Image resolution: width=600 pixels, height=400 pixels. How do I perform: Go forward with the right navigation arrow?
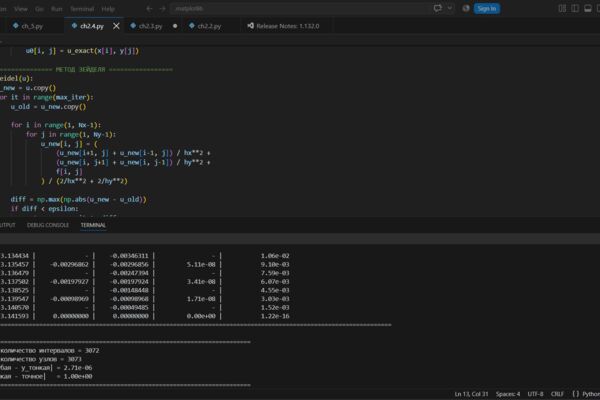coord(163,8)
